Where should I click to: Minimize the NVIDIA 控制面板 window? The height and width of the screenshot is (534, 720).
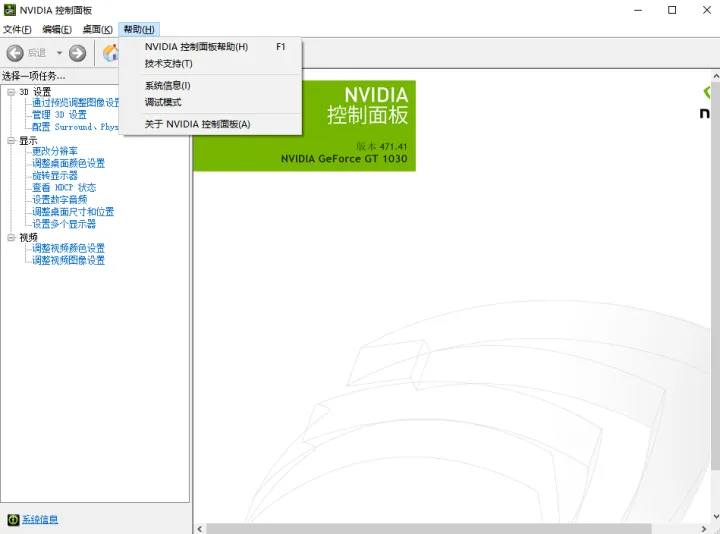[638, 10]
